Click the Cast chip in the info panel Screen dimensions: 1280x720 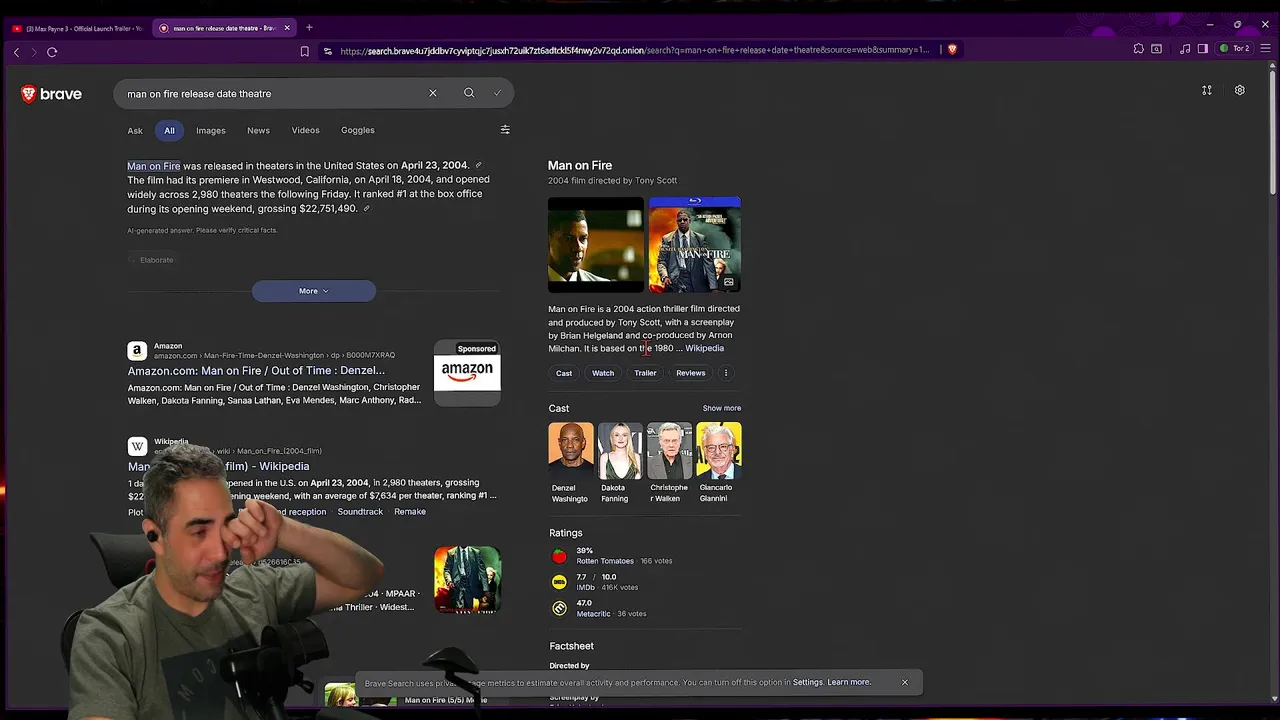coord(564,373)
